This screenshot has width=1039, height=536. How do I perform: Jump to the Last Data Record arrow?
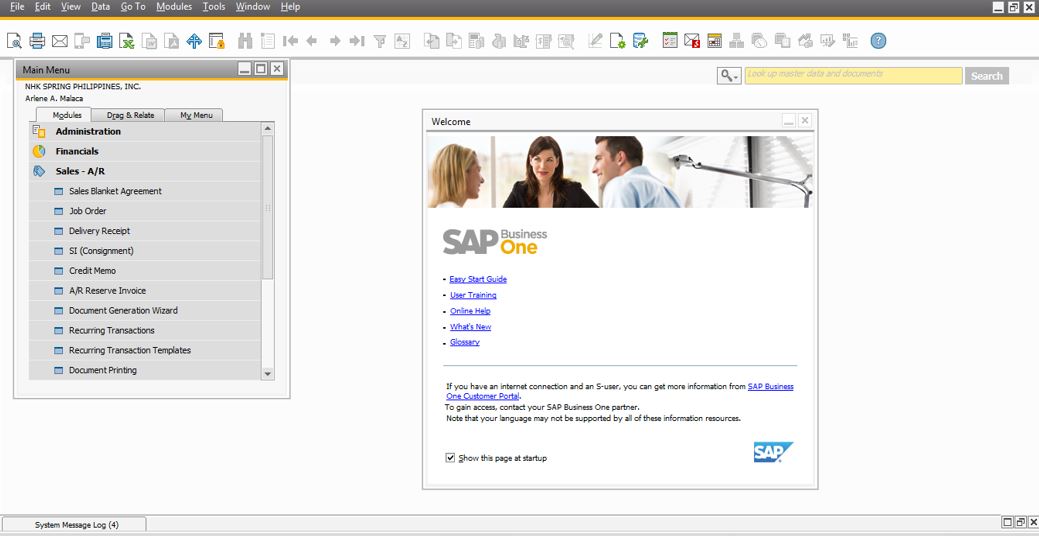point(357,41)
